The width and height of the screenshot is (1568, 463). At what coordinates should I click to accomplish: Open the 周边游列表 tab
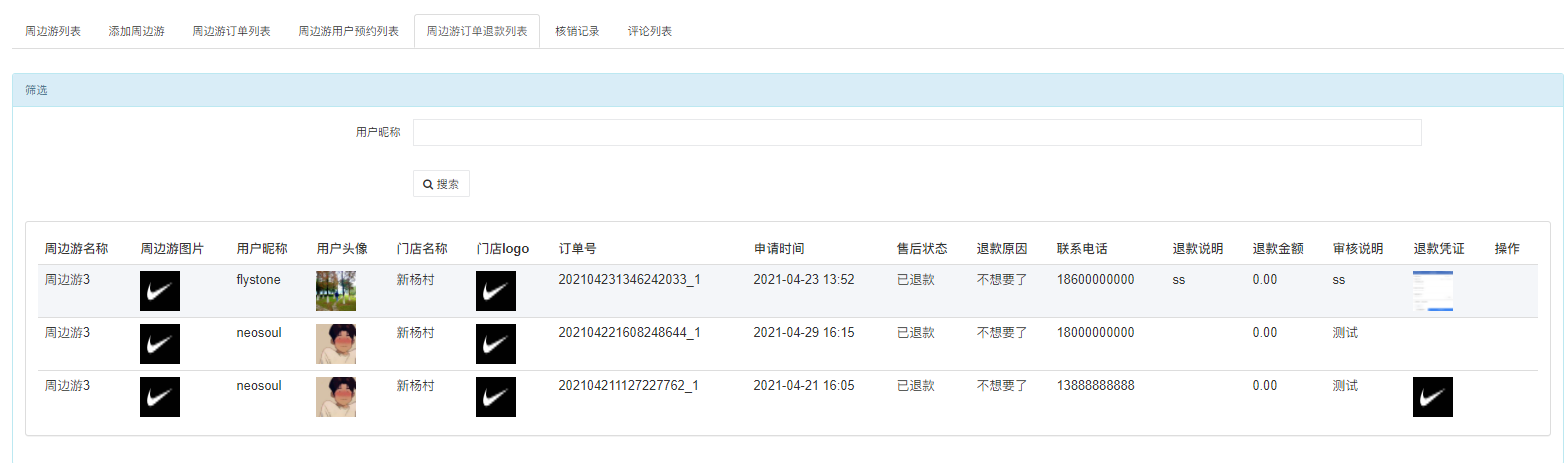[53, 31]
